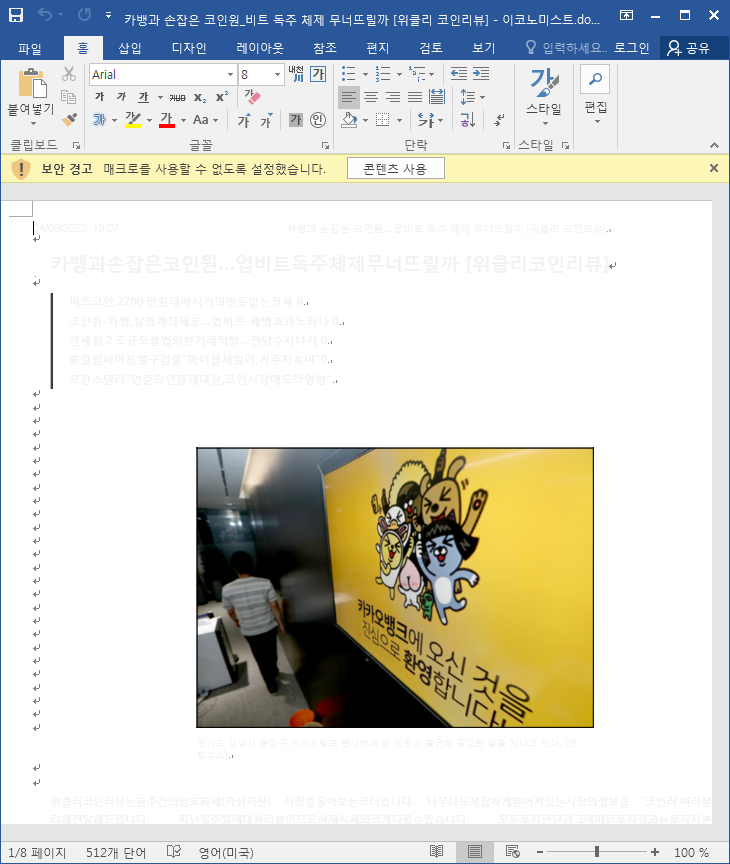Open the 파일 tab
730x864 pixels.
[30, 48]
